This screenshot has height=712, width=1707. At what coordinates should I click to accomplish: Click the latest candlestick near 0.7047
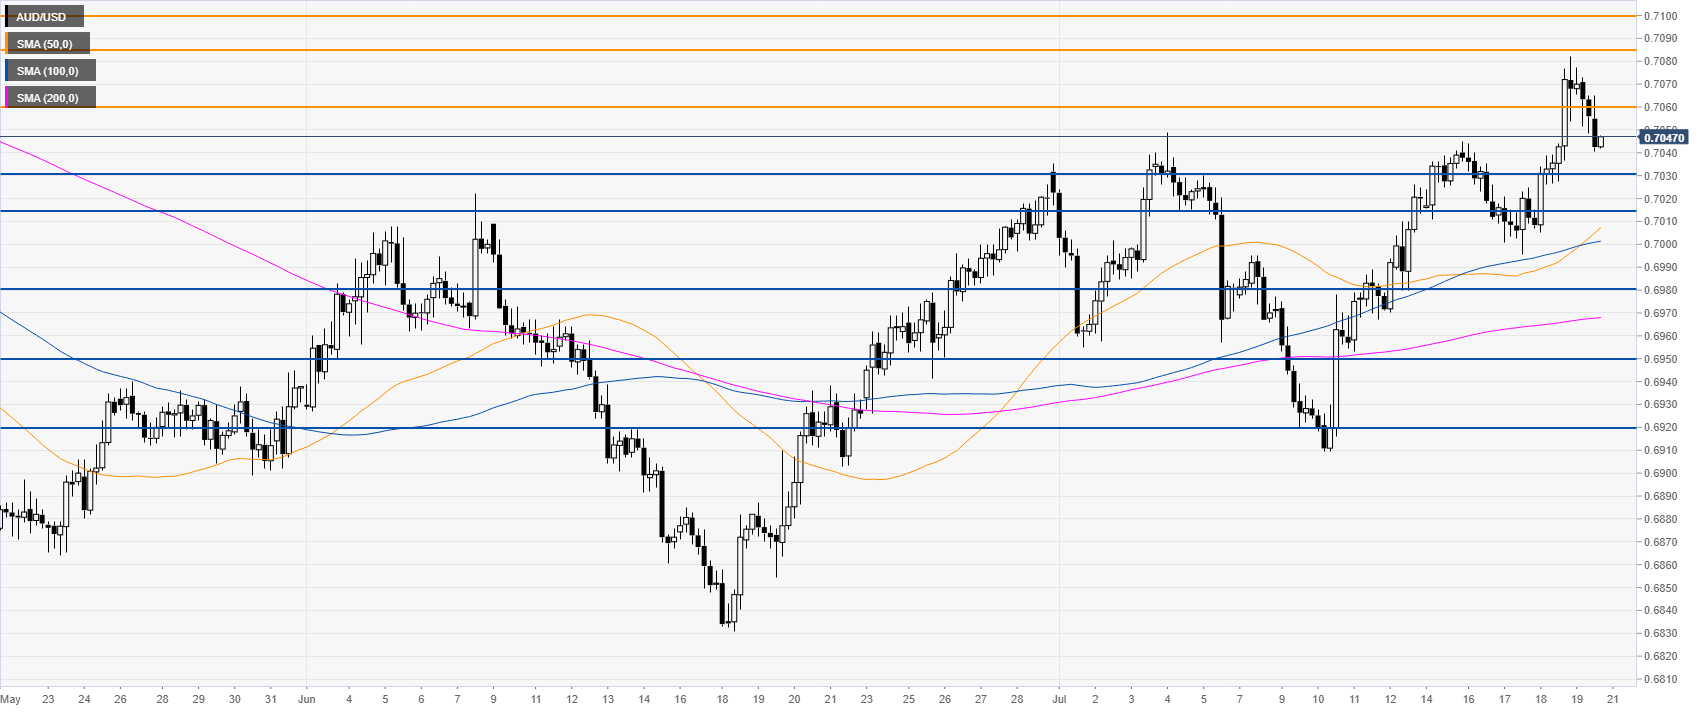click(x=1601, y=142)
